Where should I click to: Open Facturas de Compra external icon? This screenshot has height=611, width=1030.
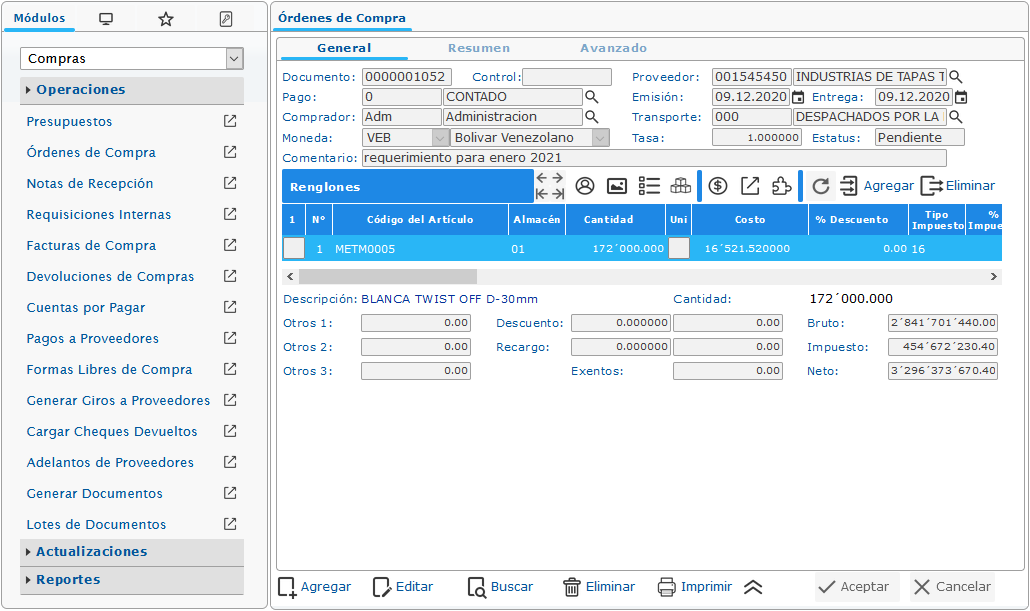(230, 245)
